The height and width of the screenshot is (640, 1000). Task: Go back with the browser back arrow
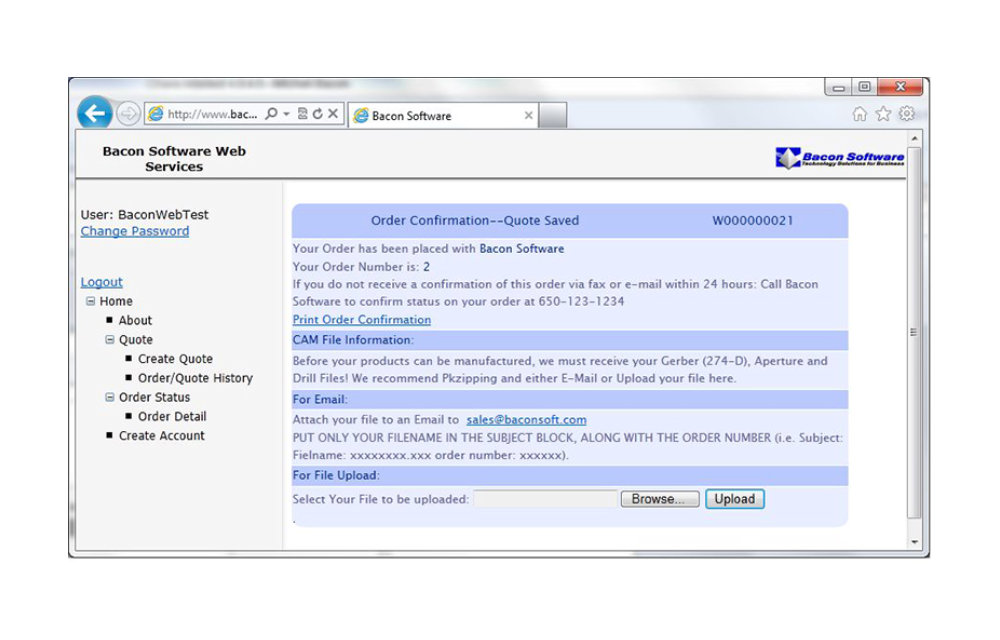pyautogui.click(x=95, y=113)
